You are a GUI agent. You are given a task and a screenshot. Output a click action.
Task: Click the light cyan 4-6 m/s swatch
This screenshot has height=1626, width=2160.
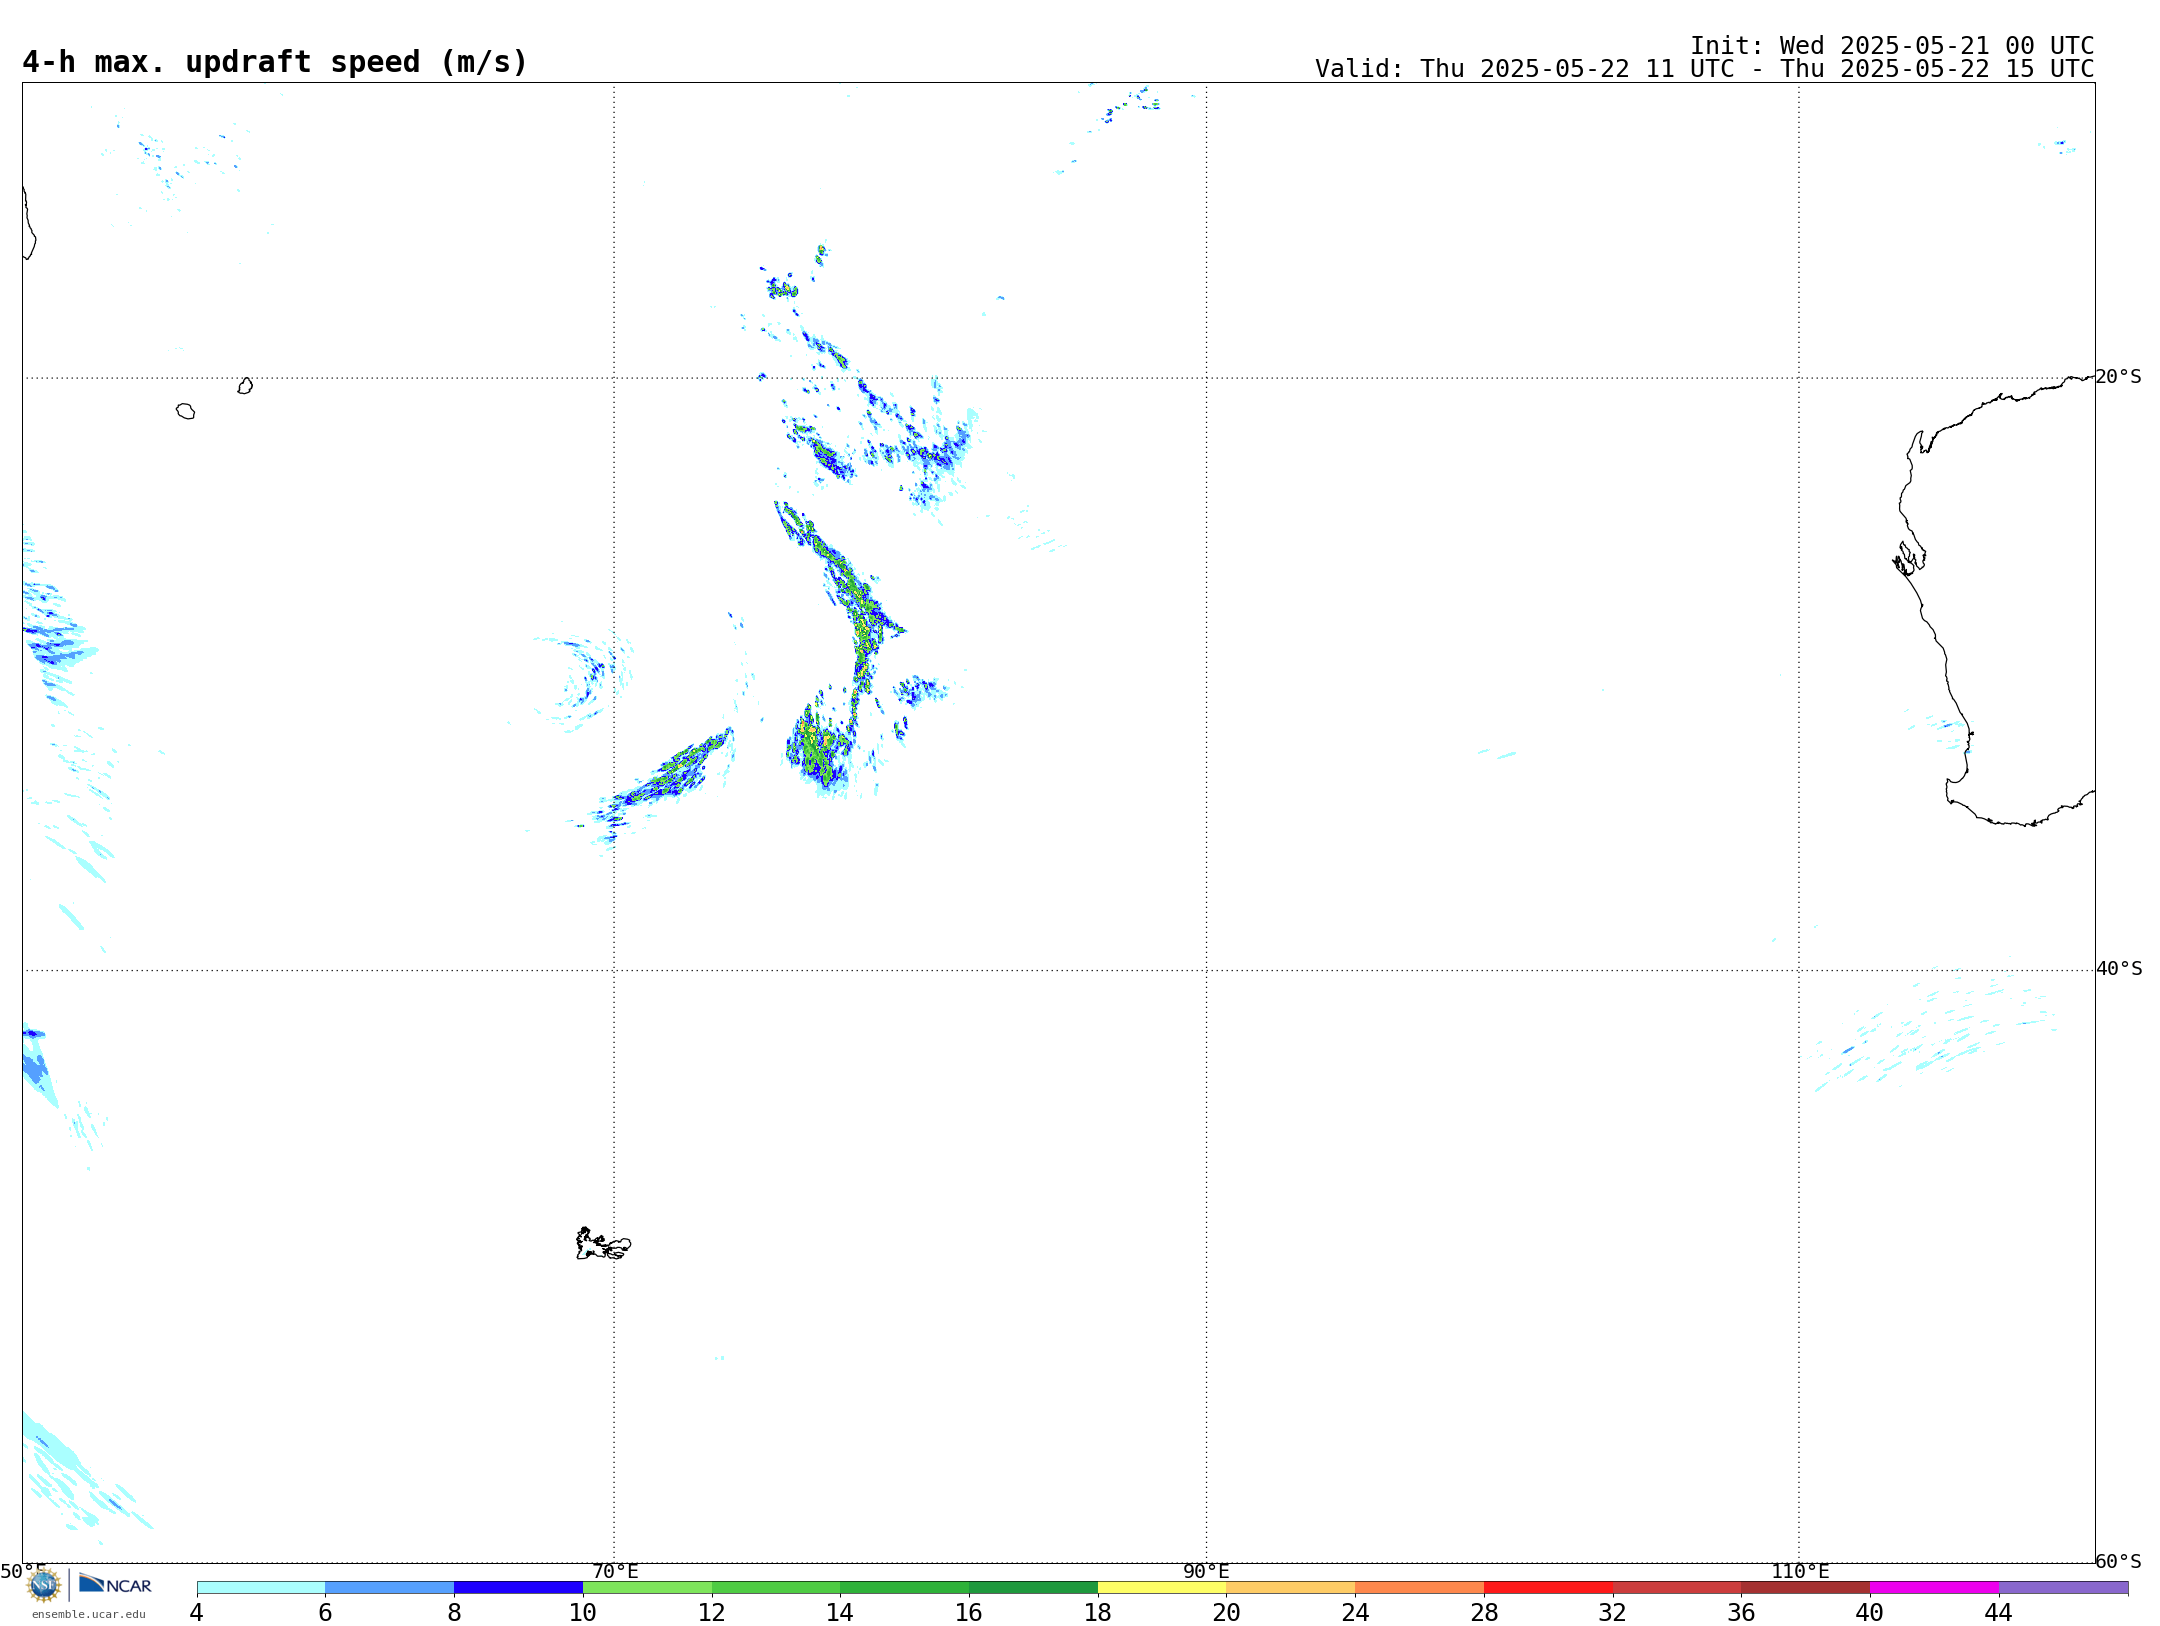[261, 1588]
